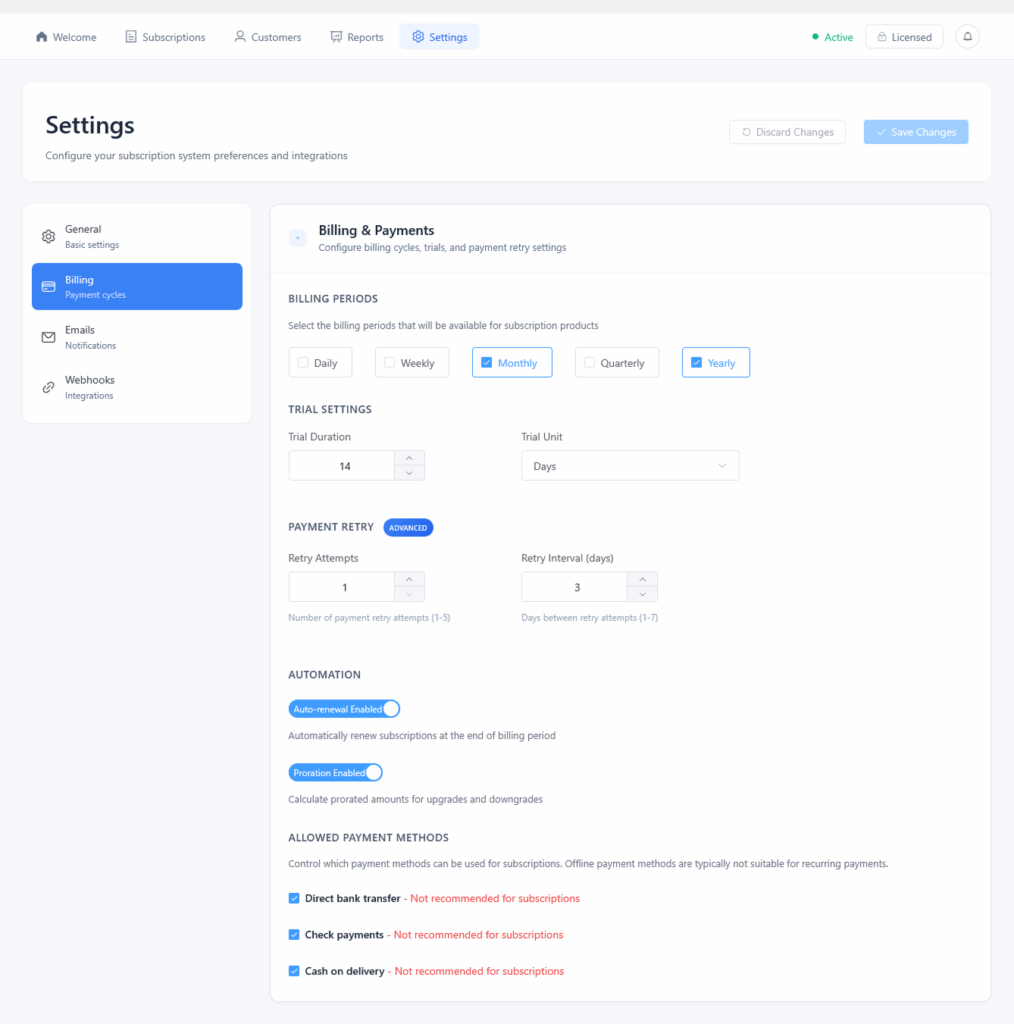The width and height of the screenshot is (1014, 1024).
Task: Click the Billing credit card icon
Action: [48, 287]
